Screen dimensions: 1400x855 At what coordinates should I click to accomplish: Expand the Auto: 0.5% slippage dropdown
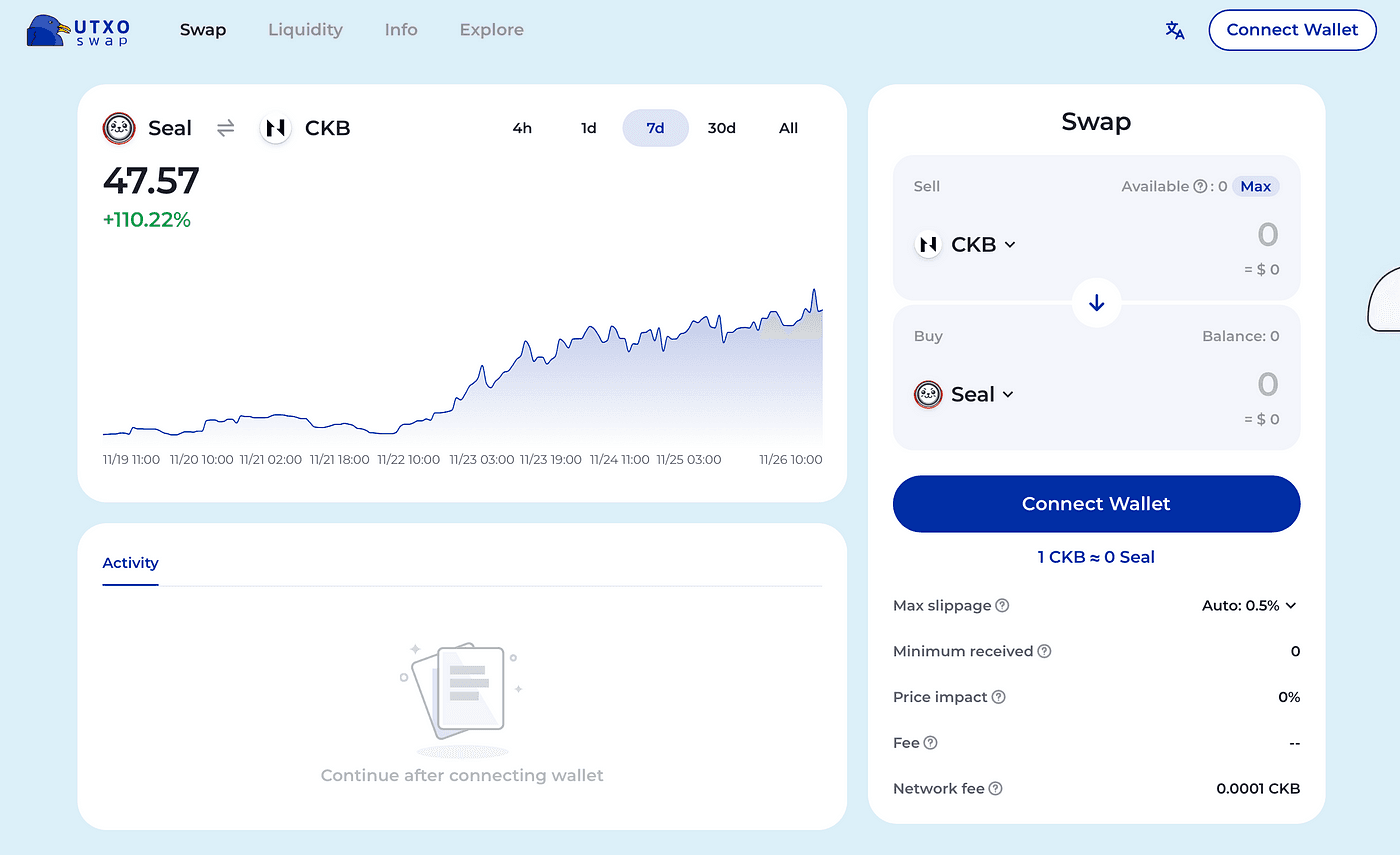click(x=1249, y=605)
